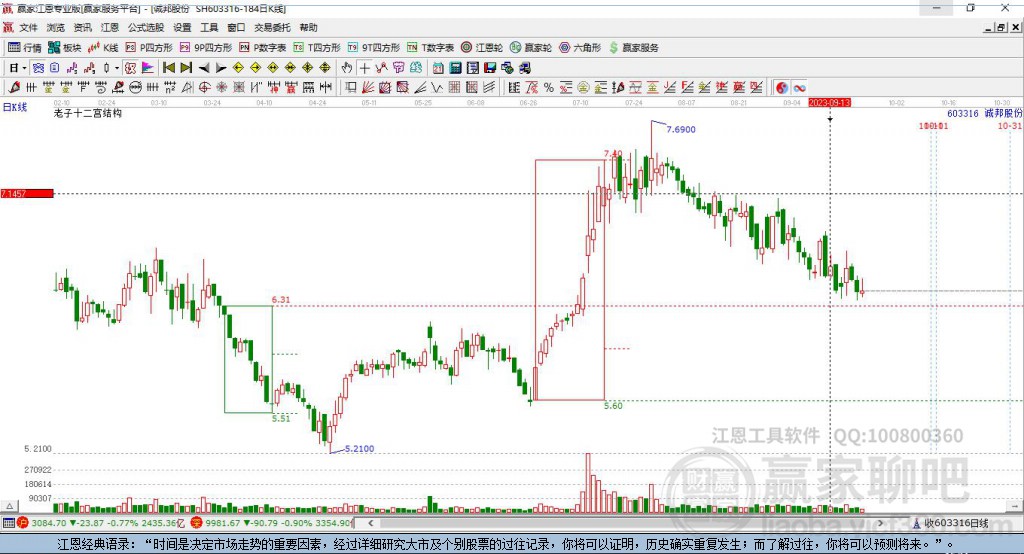Open the T四方形 tool
Image resolution: width=1024 pixels, height=554 pixels.
pyautogui.click(x=317, y=48)
